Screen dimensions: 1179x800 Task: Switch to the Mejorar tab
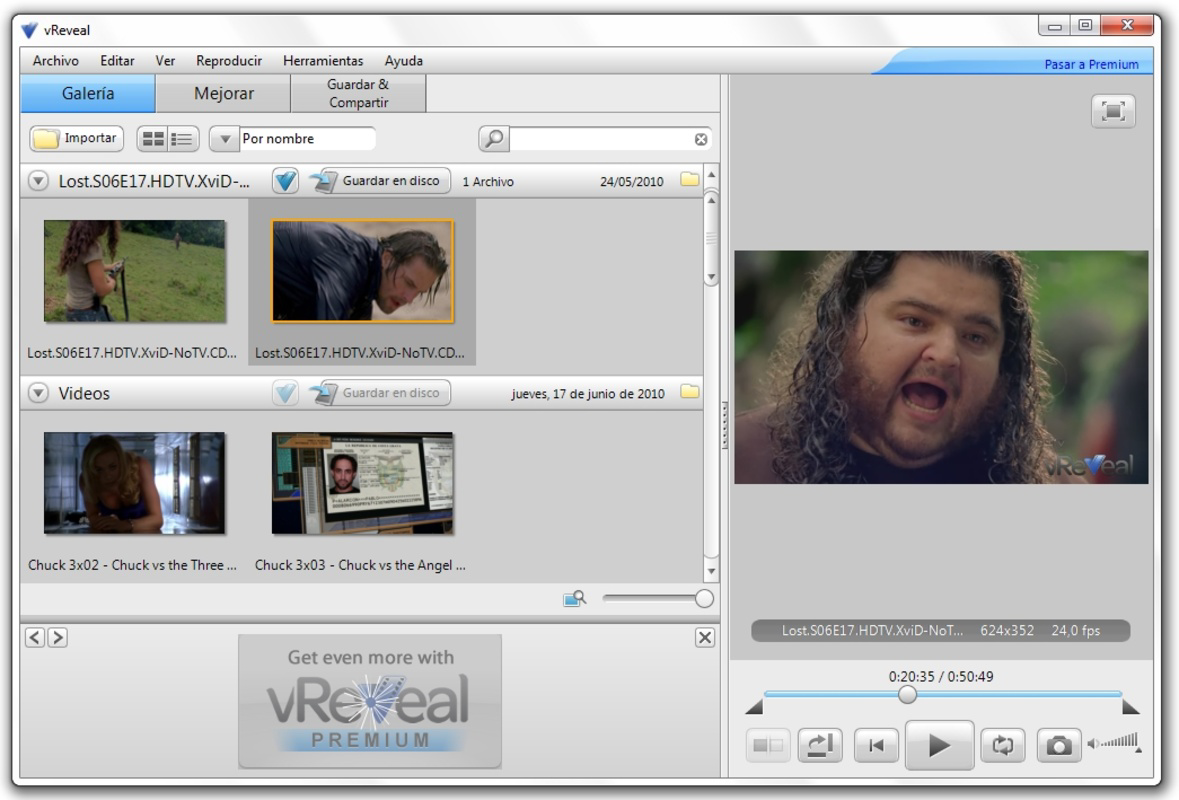(x=223, y=93)
